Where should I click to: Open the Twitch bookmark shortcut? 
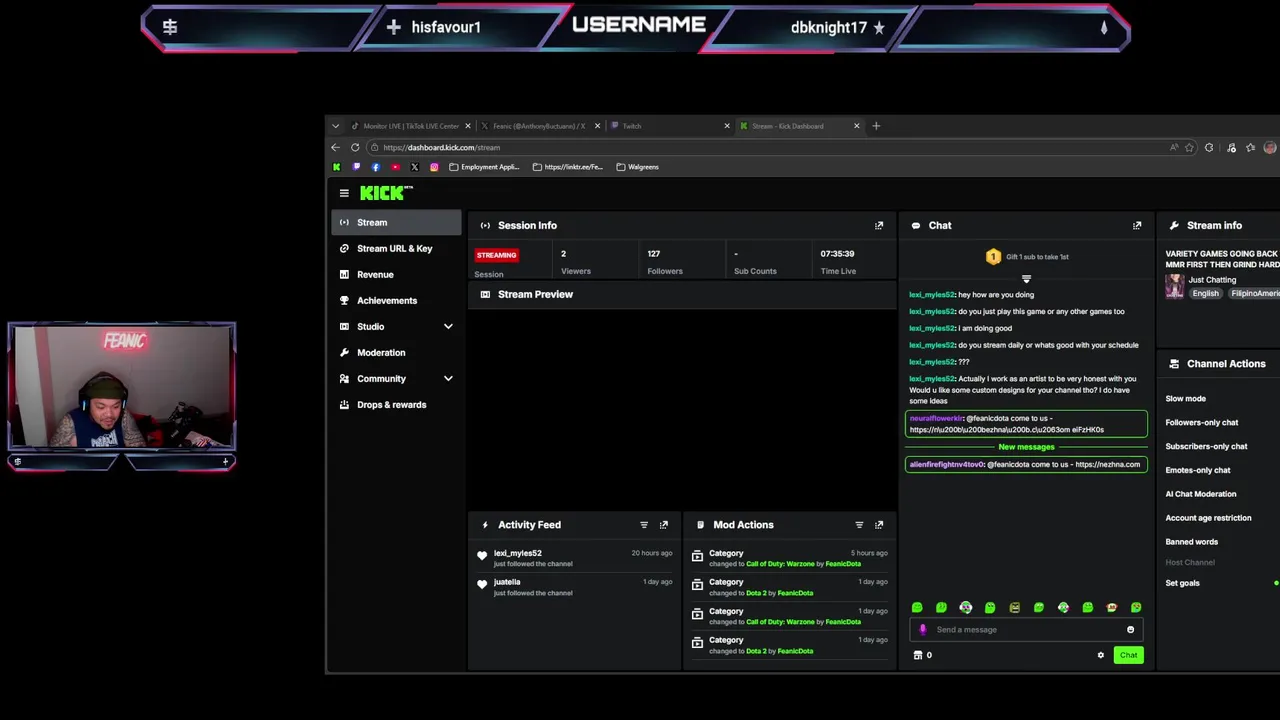[x=356, y=167]
